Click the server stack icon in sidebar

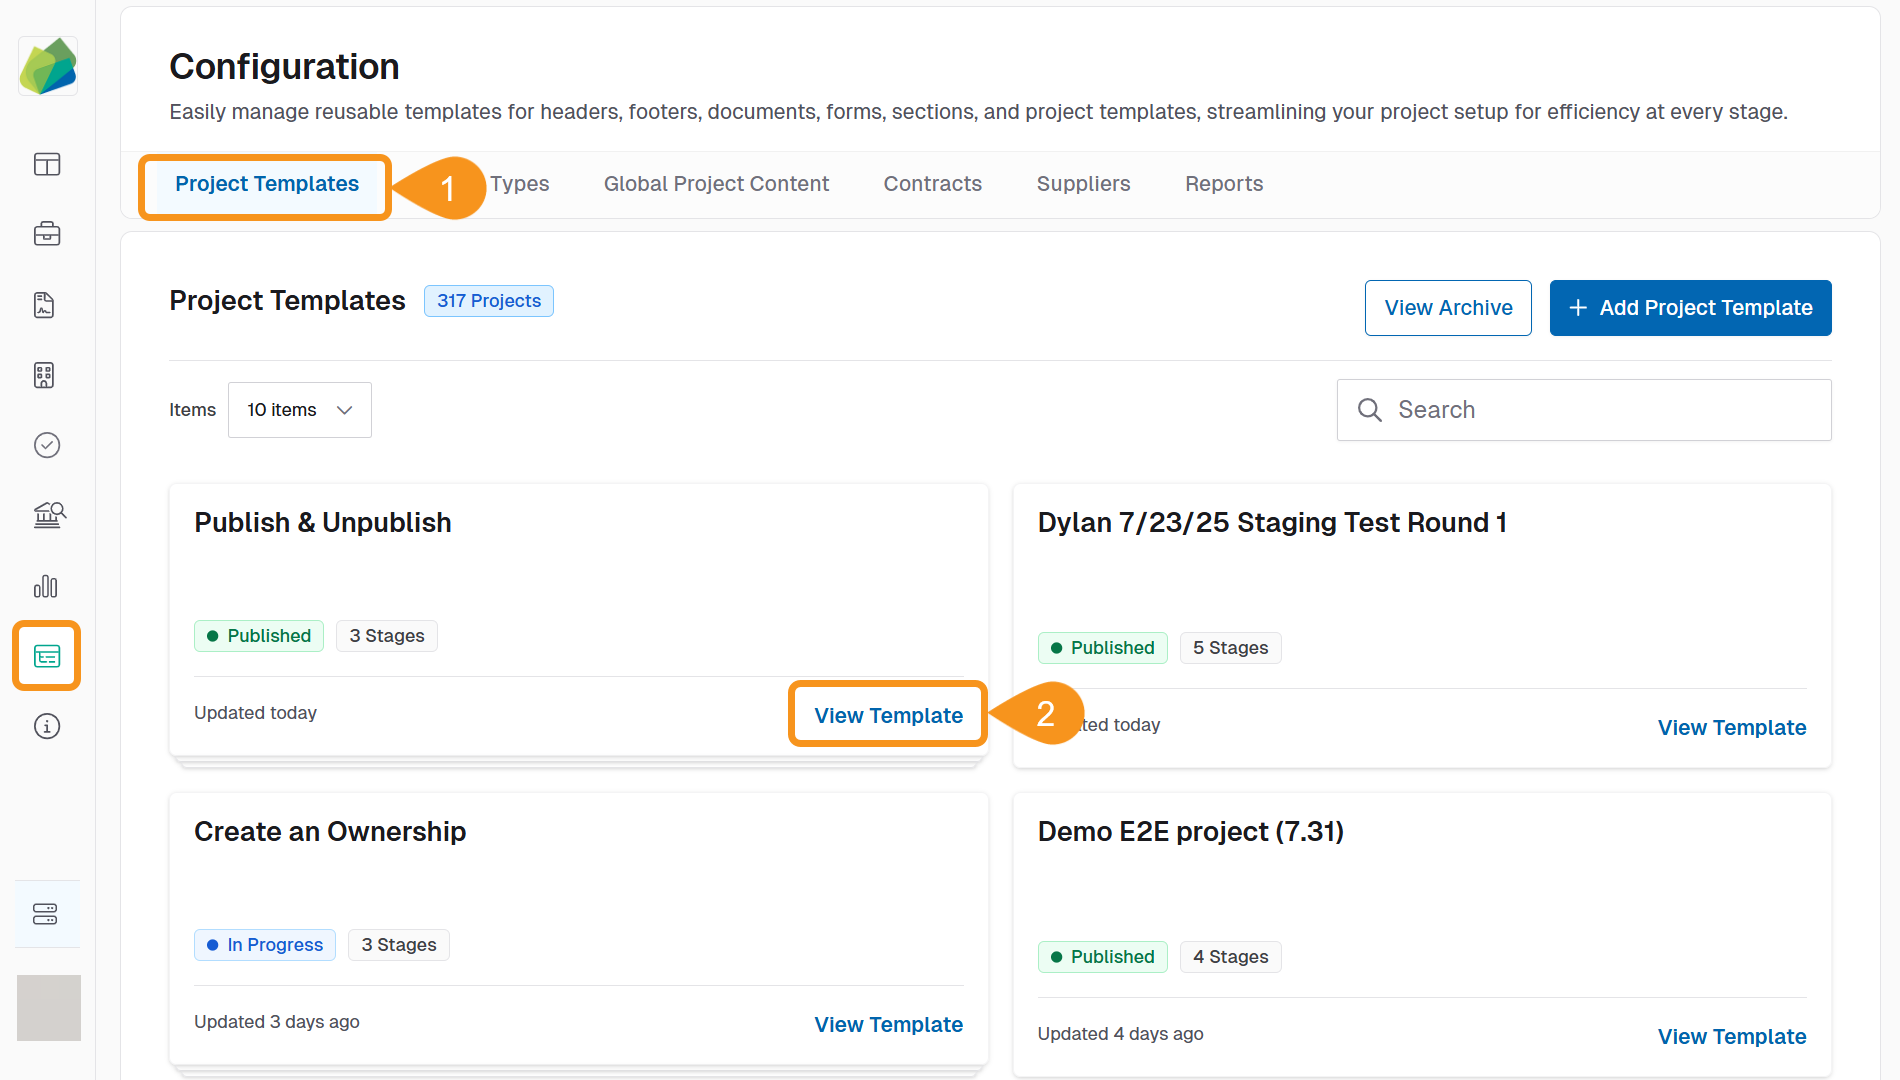46,914
